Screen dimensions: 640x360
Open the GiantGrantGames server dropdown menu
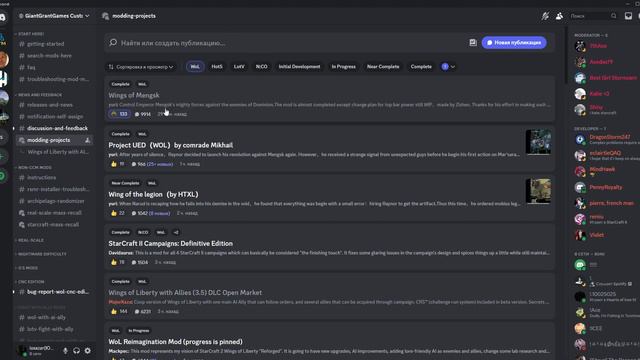[x=54, y=16]
